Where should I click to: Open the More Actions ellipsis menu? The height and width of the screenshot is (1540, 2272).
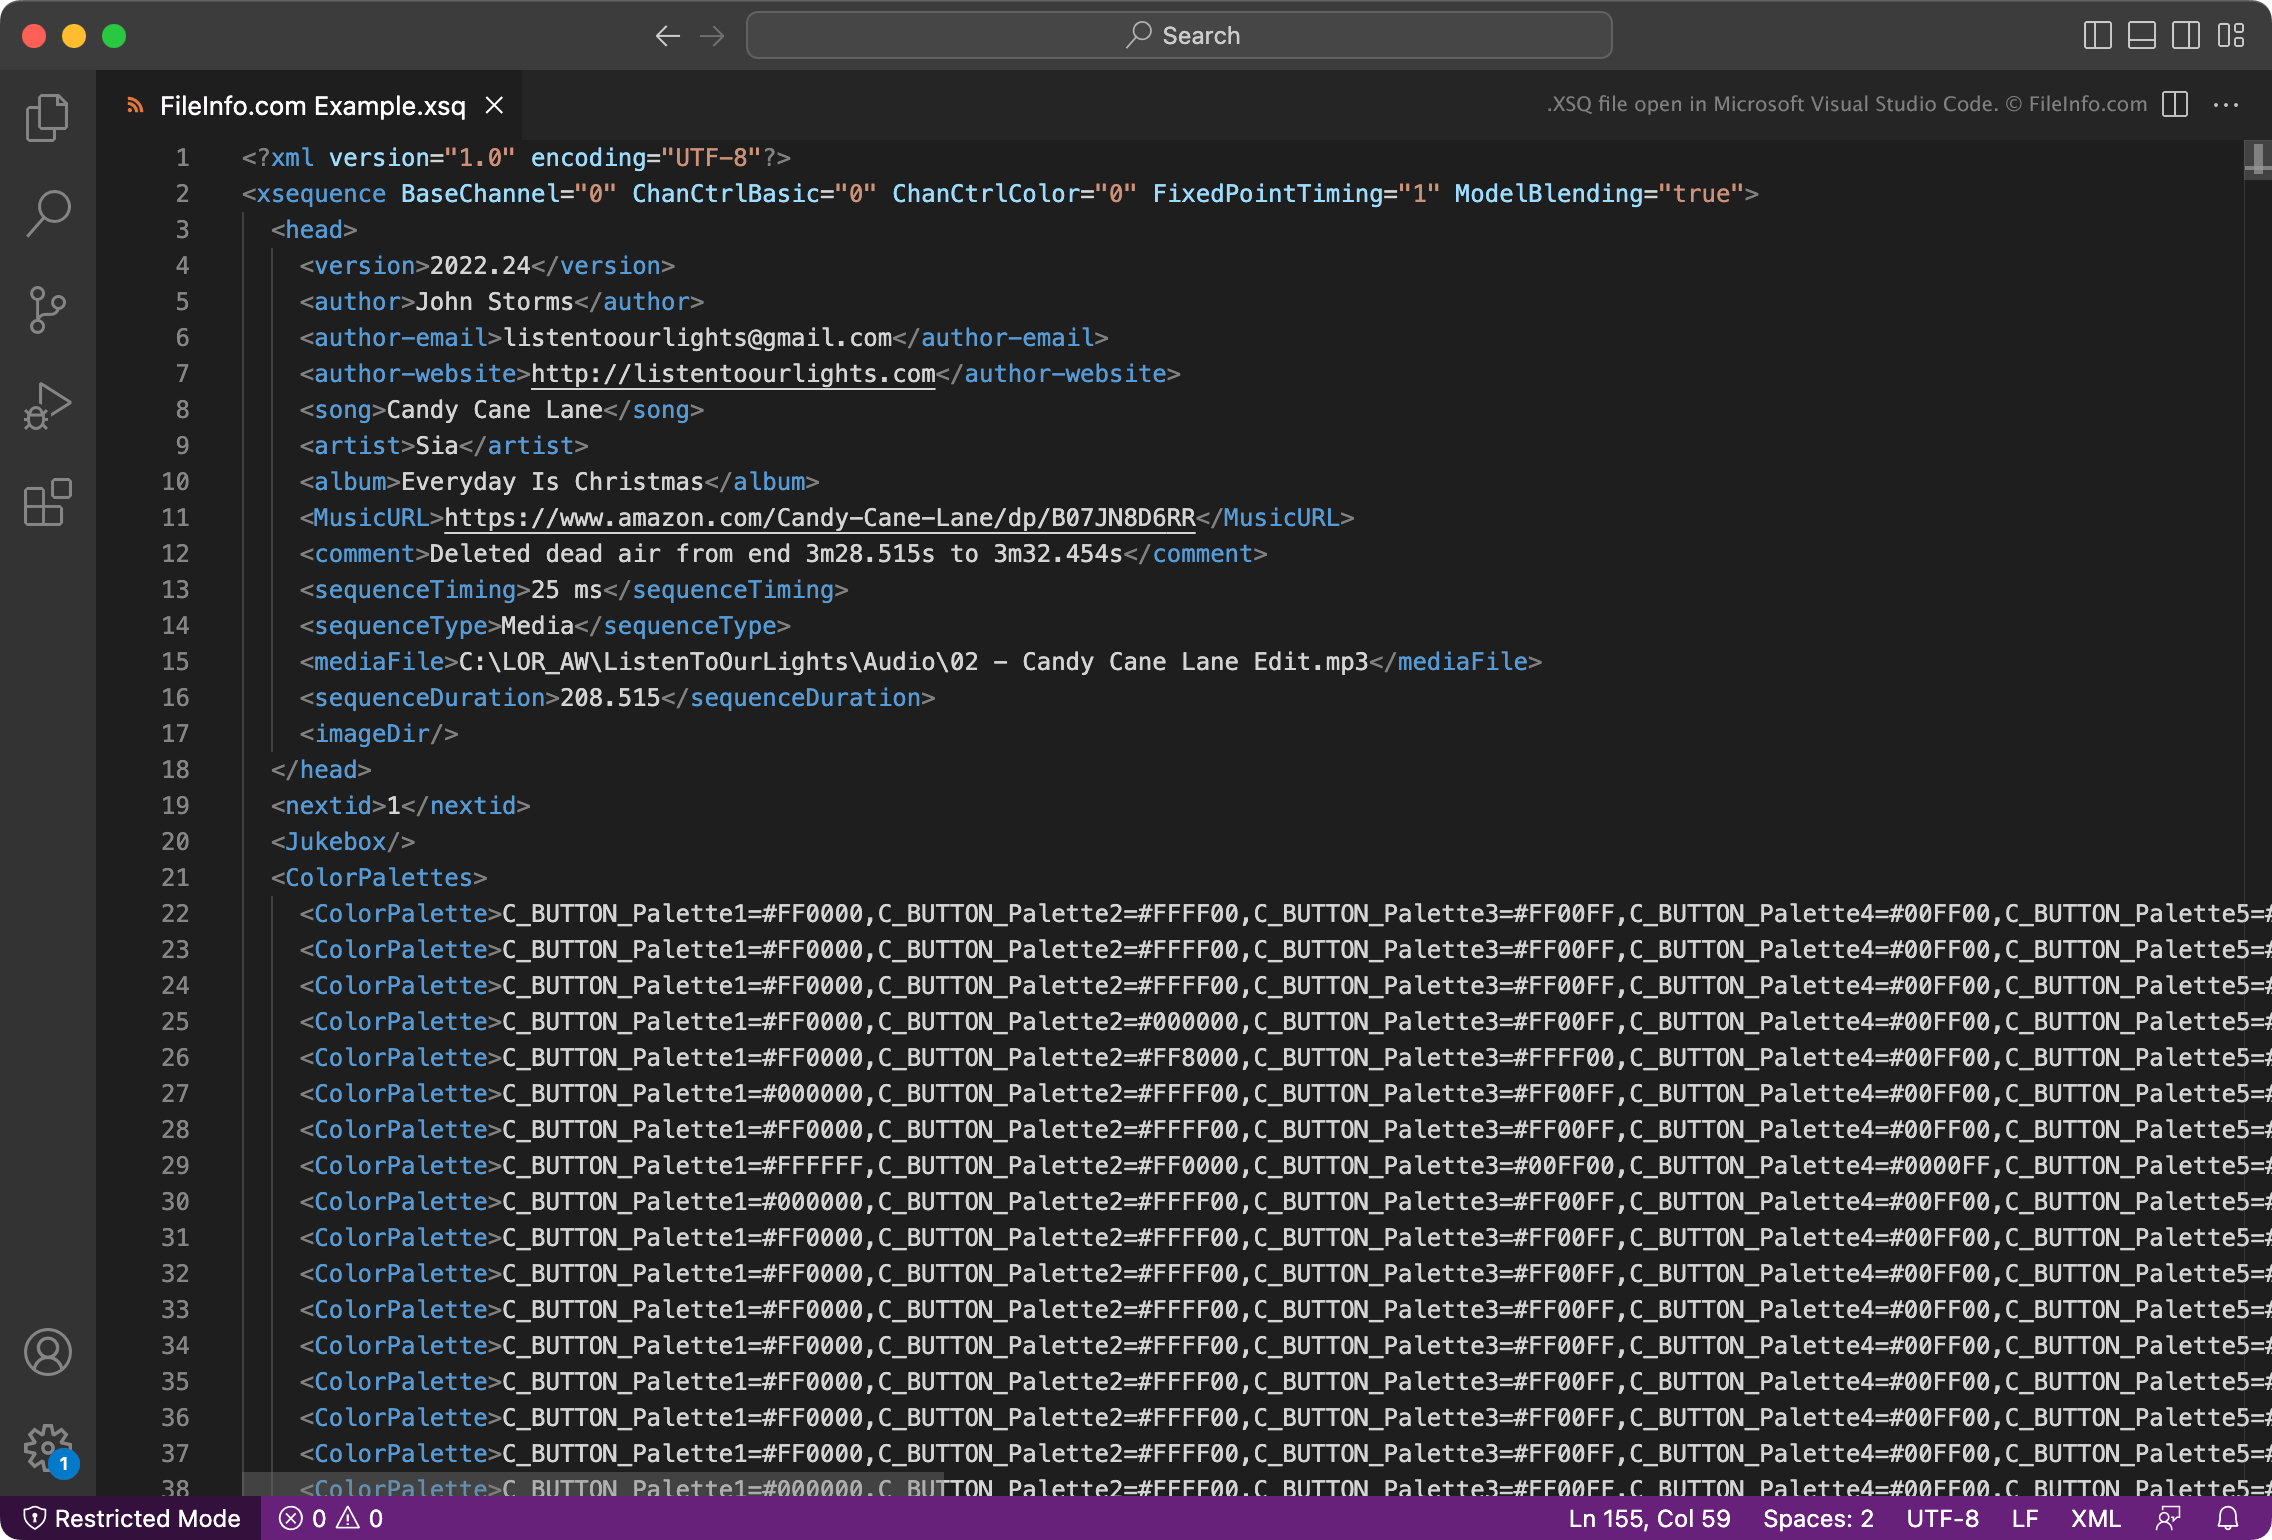tap(2226, 105)
